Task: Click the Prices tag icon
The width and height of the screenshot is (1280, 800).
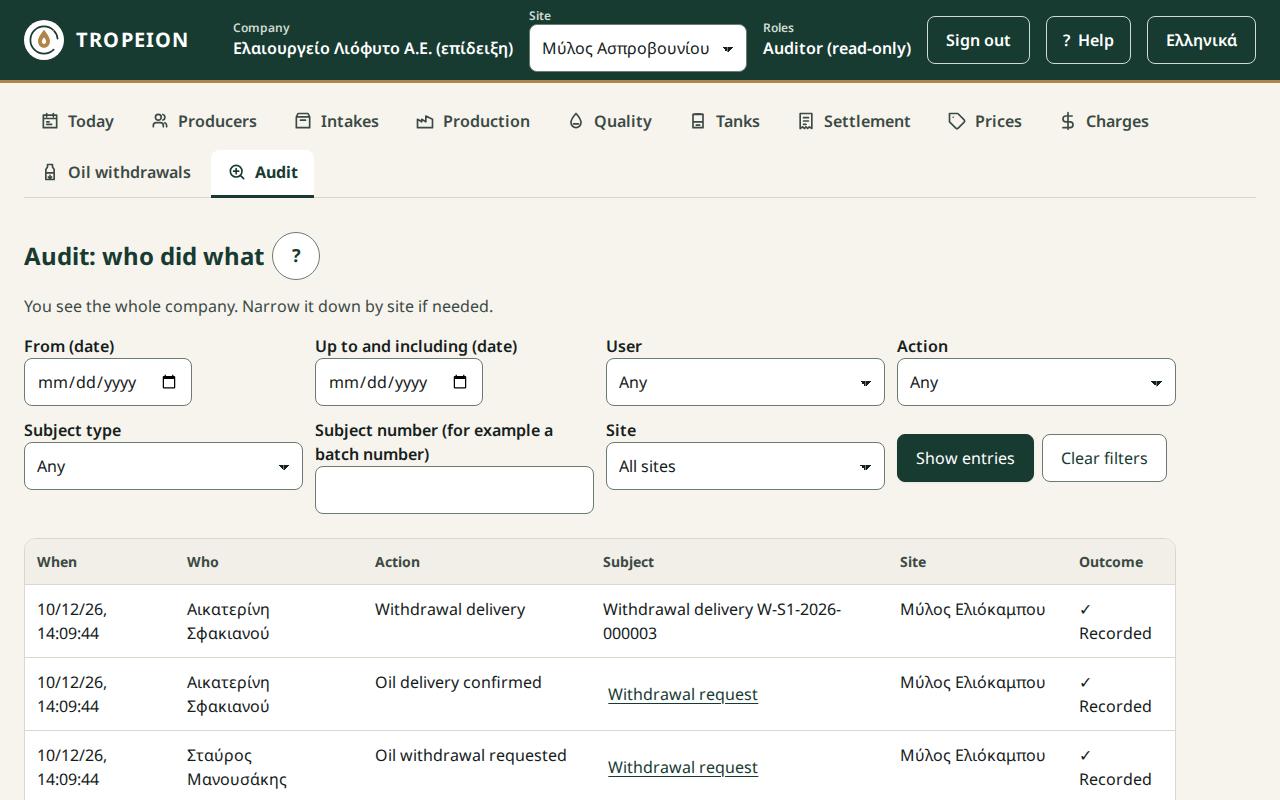Action: [957, 121]
